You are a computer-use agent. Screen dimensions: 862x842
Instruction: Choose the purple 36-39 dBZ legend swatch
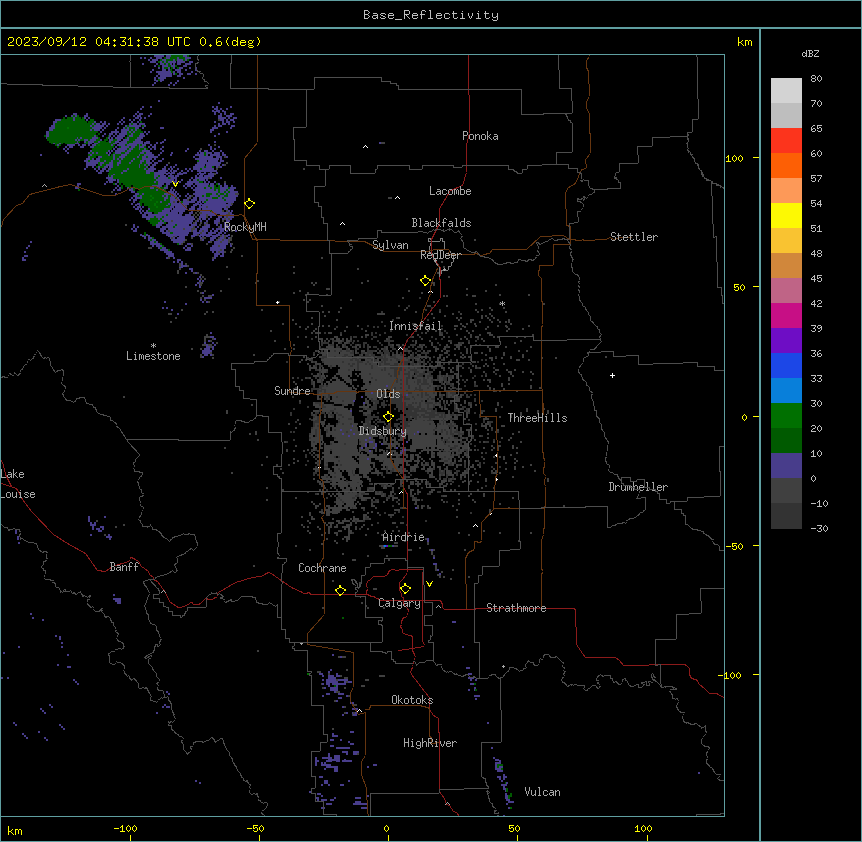pyautogui.click(x=786, y=340)
